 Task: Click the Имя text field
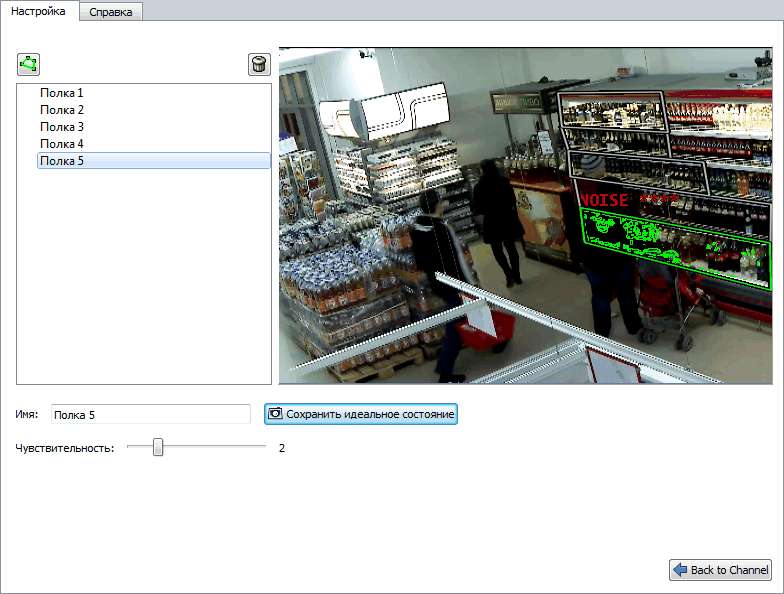(150, 414)
